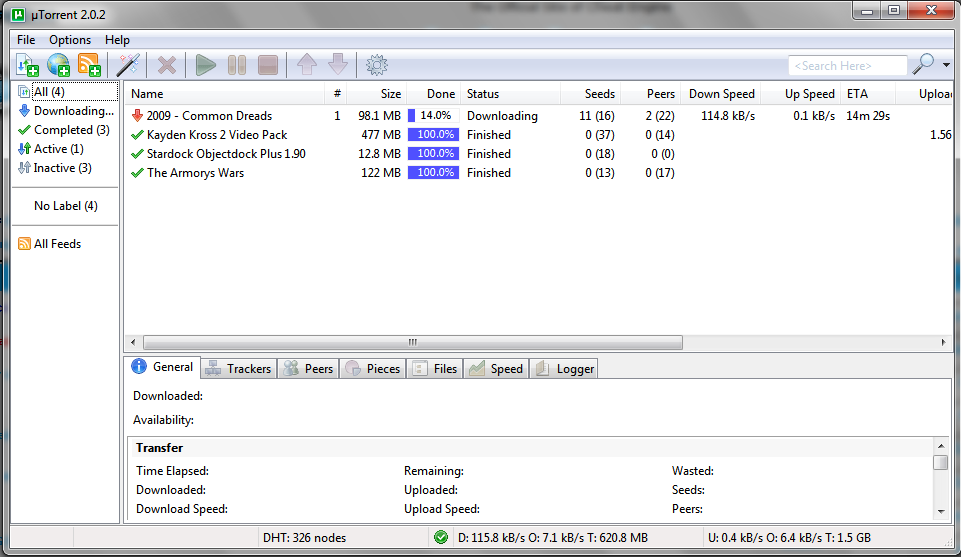The height and width of the screenshot is (557, 961).
Task: Switch to the Logger tab
Action: pos(564,368)
